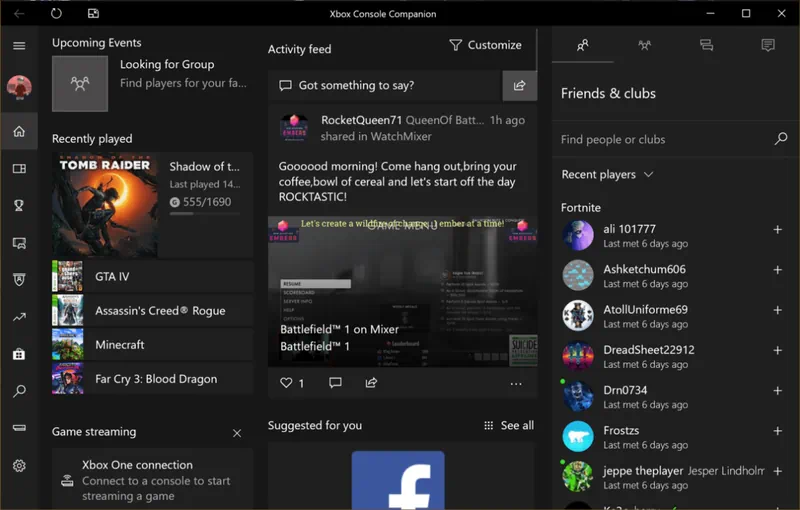Open Settings gear in the sidebar
Image resolution: width=800 pixels, height=510 pixels.
(19, 466)
